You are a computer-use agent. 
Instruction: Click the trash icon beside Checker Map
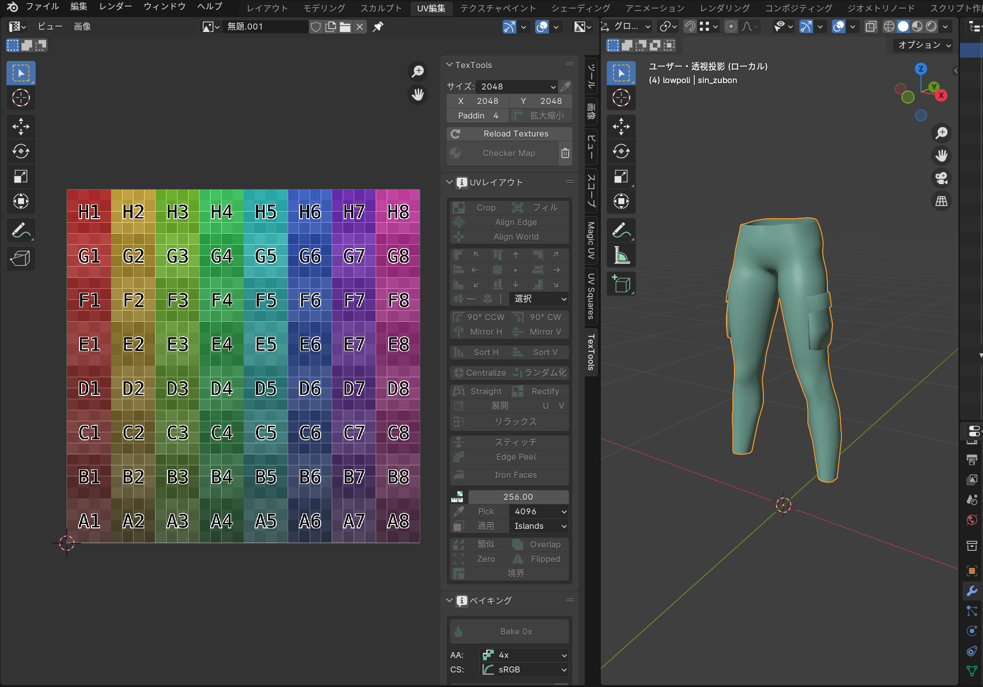565,153
